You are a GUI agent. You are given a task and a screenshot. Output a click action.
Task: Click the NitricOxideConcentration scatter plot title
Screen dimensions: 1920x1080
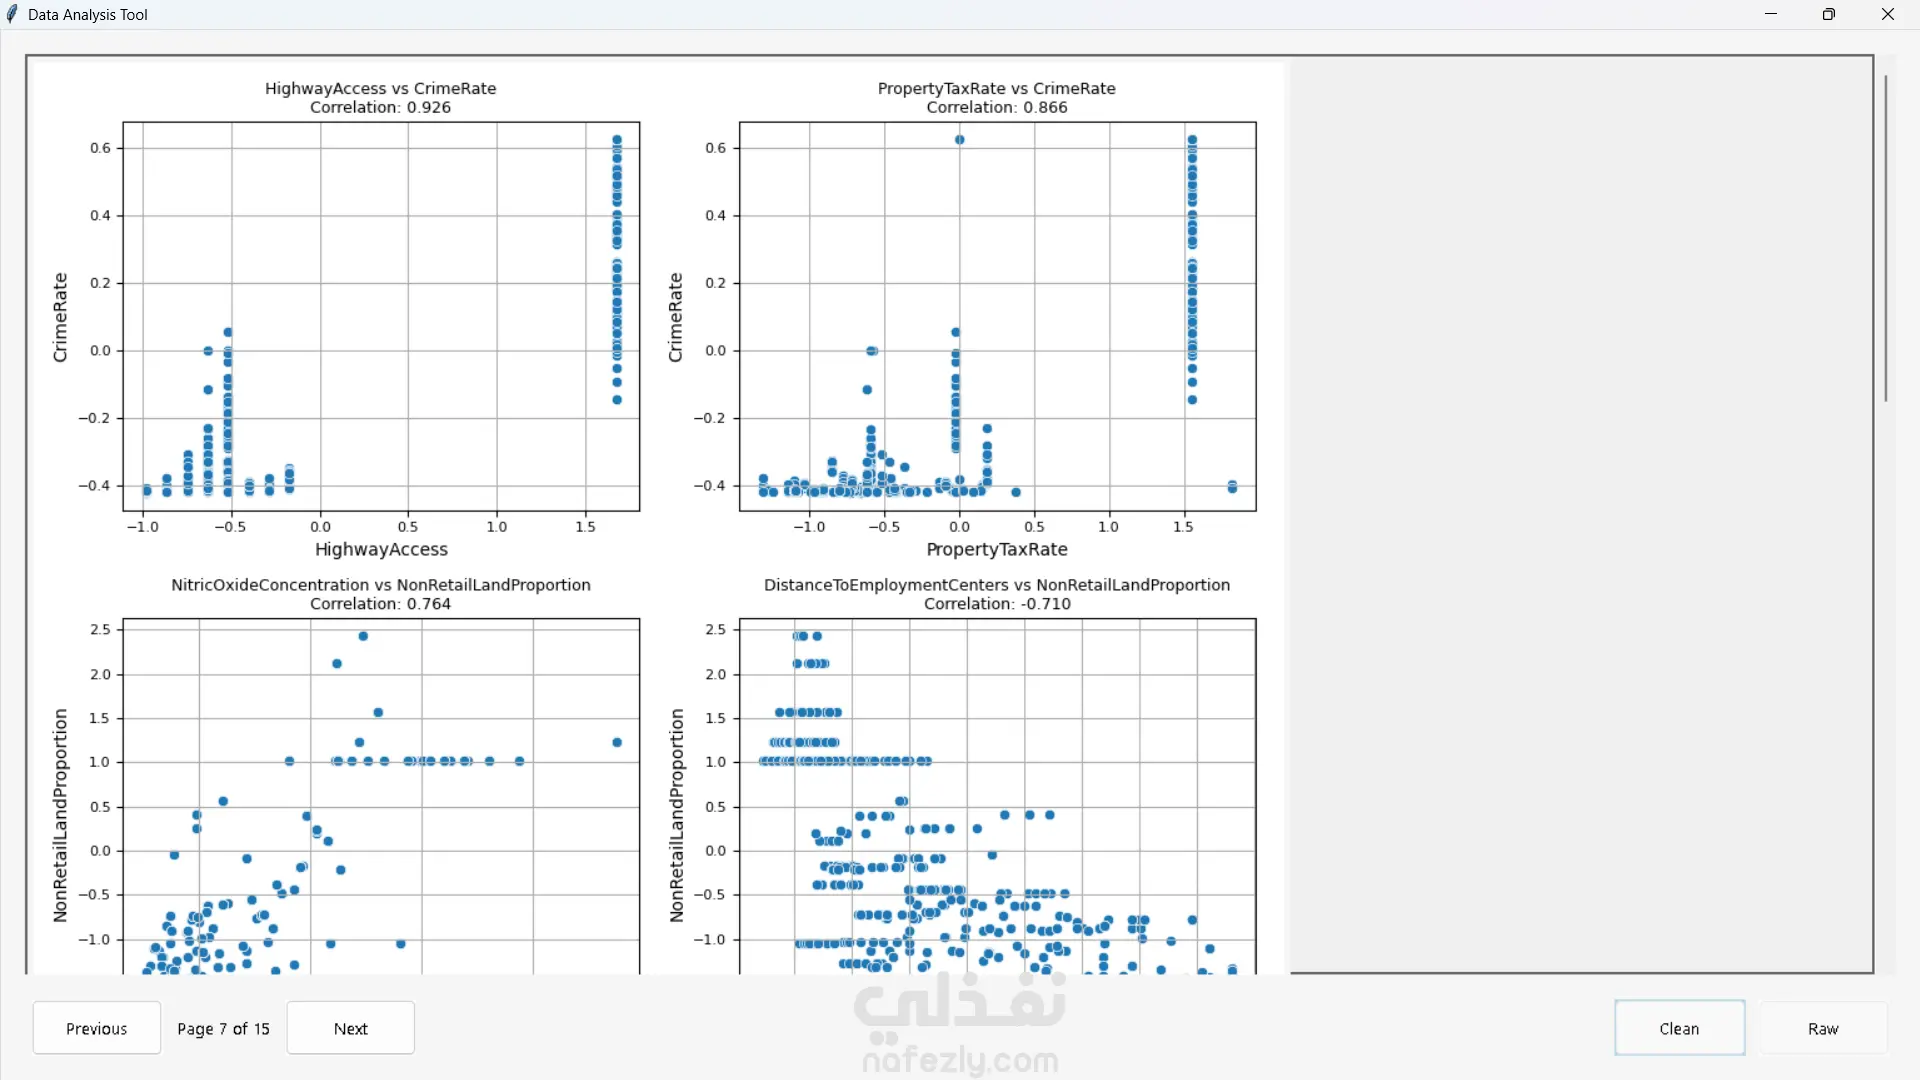click(x=381, y=585)
